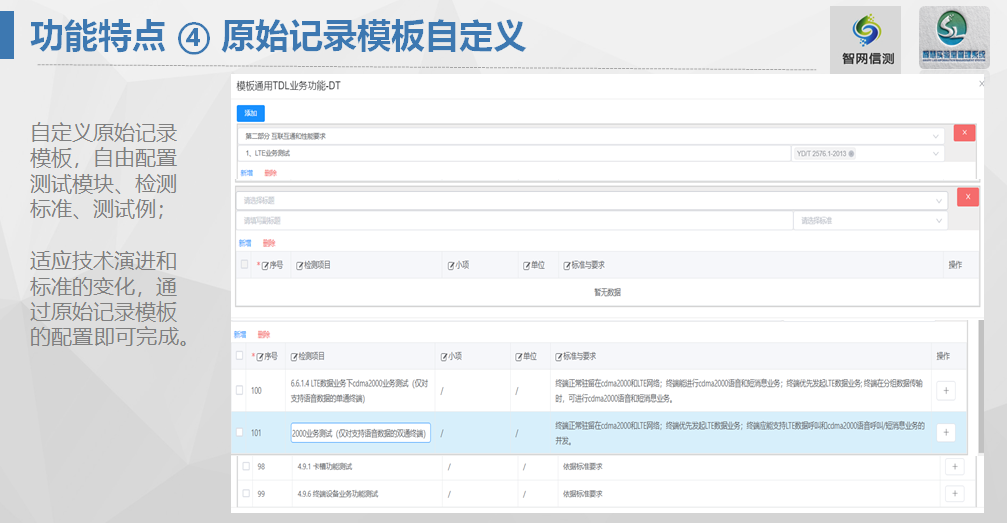Click the vertical scrollbar beside the lower table

point(981,387)
